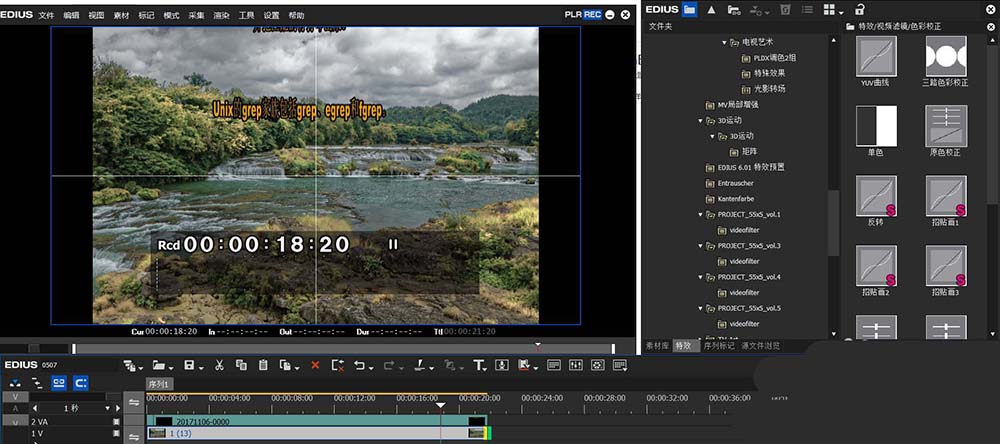Screen dimensions: 1000x444
Task: Click the ripple delete icon beside red X
Action: pyautogui.click(x=338, y=365)
